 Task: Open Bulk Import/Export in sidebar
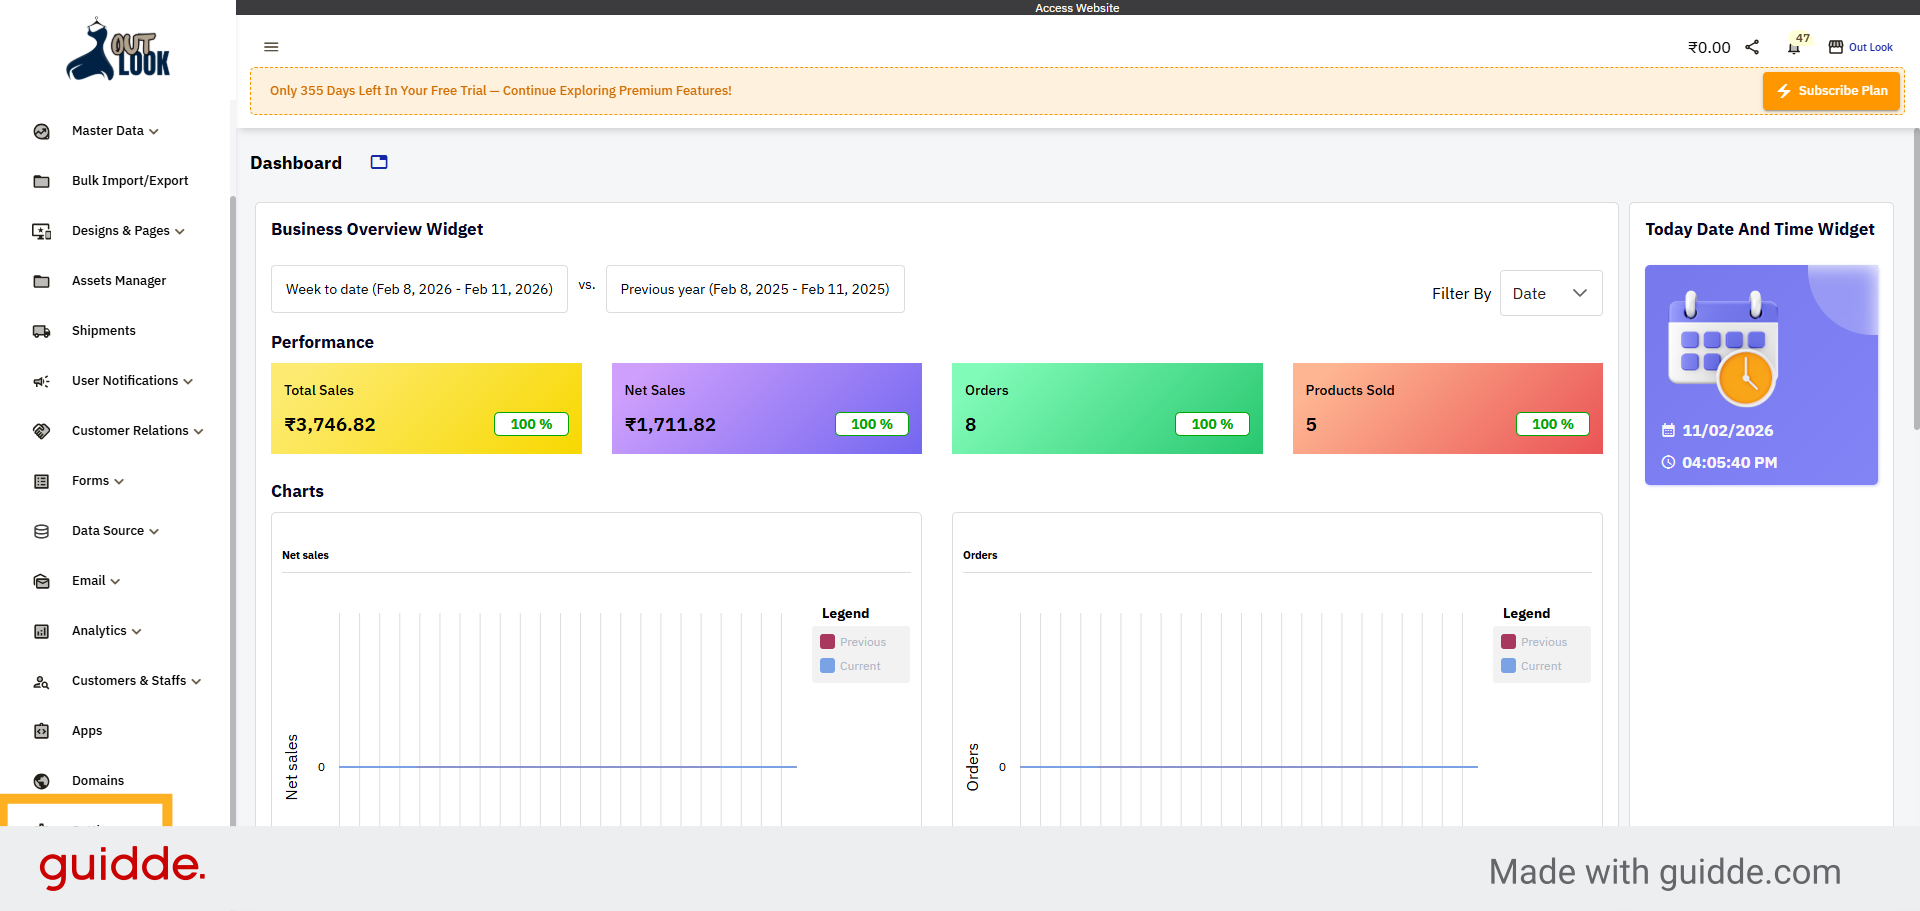point(129,181)
